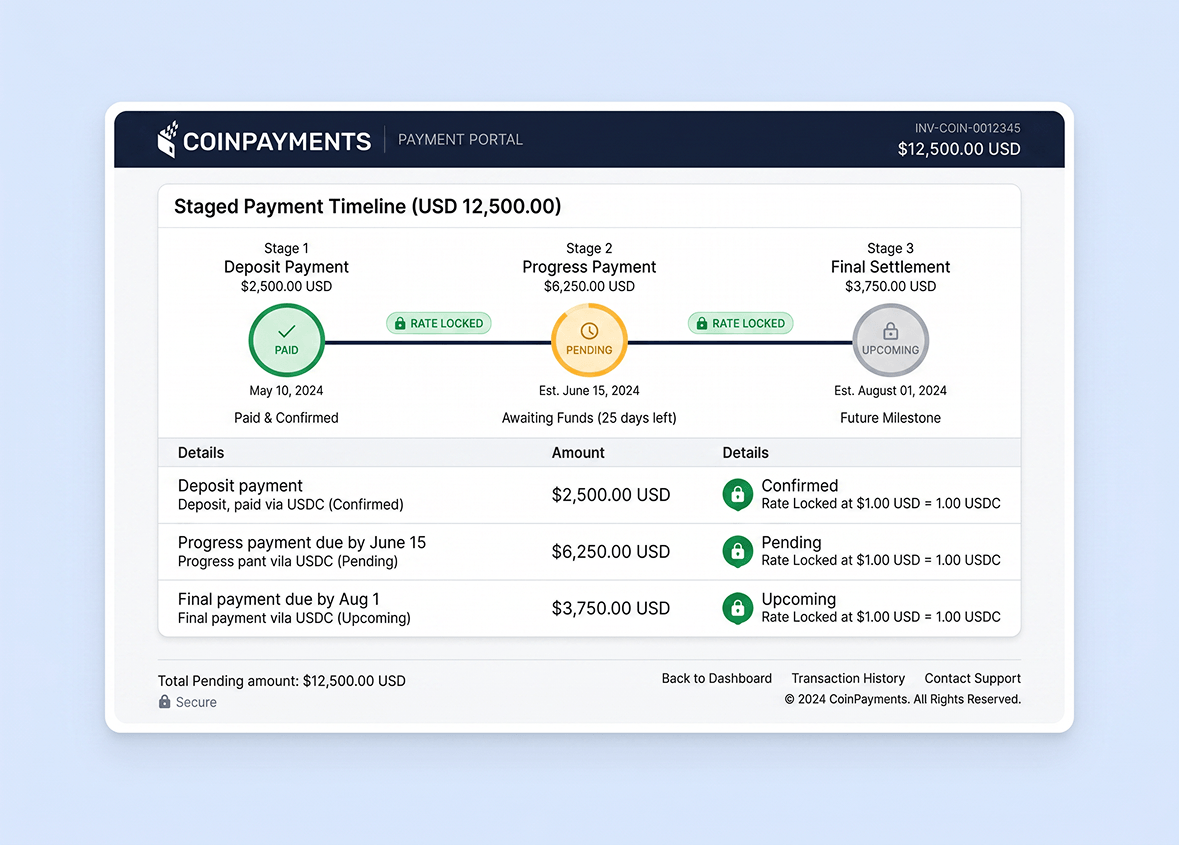Click Pending status in progress row
Viewport: 1179px width, 845px height.
(791, 543)
